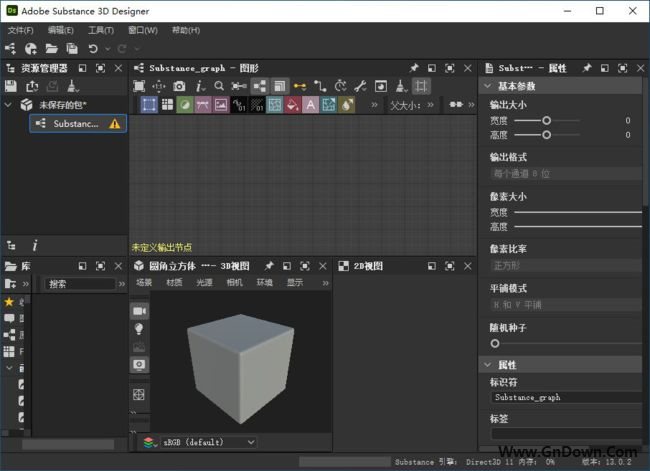Open the info display options in graph toolbar
650x471 pixels.
pyautogui.click(x=200, y=86)
